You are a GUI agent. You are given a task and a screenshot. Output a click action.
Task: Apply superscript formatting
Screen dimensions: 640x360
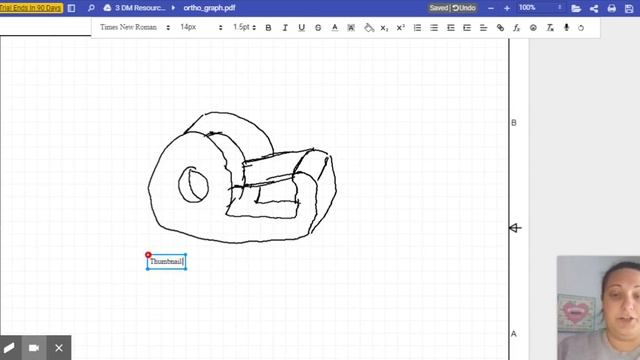(x=400, y=28)
